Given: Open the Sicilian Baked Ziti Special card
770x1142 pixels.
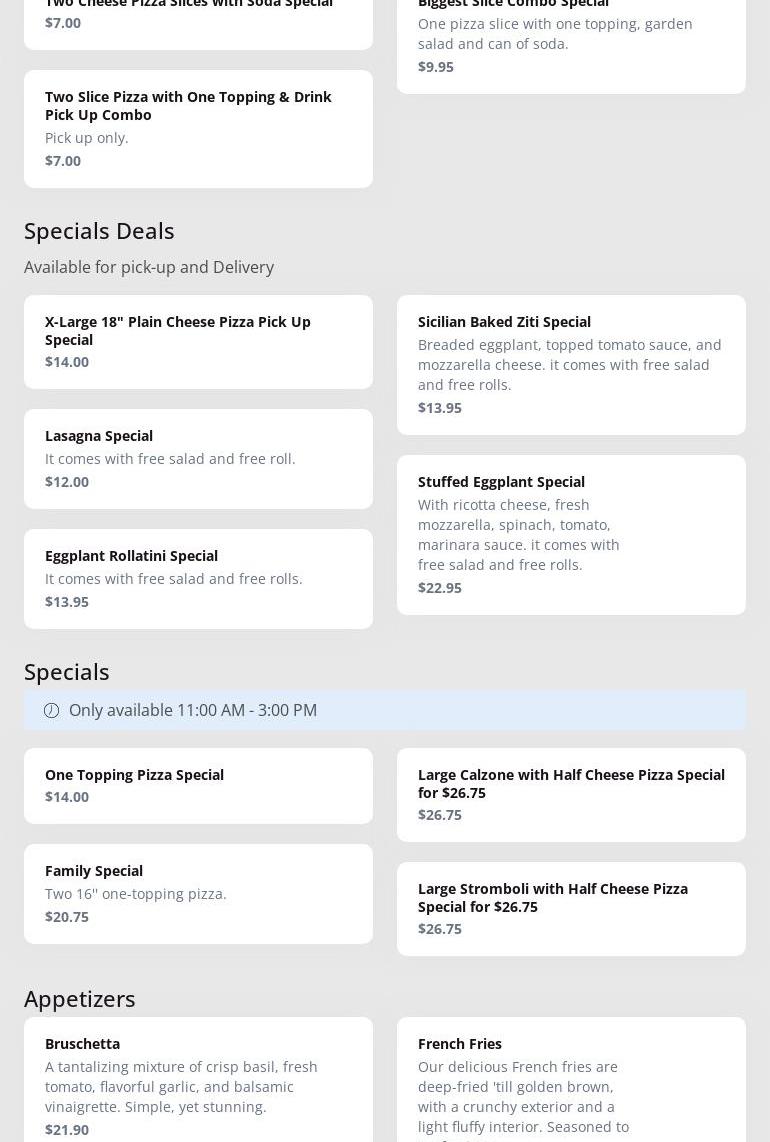Looking at the screenshot, I should [x=571, y=364].
